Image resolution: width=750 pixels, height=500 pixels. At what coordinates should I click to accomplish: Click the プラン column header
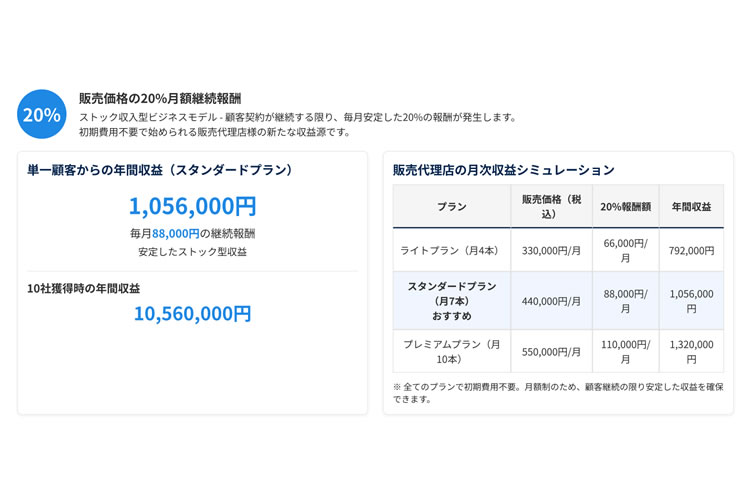point(451,207)
